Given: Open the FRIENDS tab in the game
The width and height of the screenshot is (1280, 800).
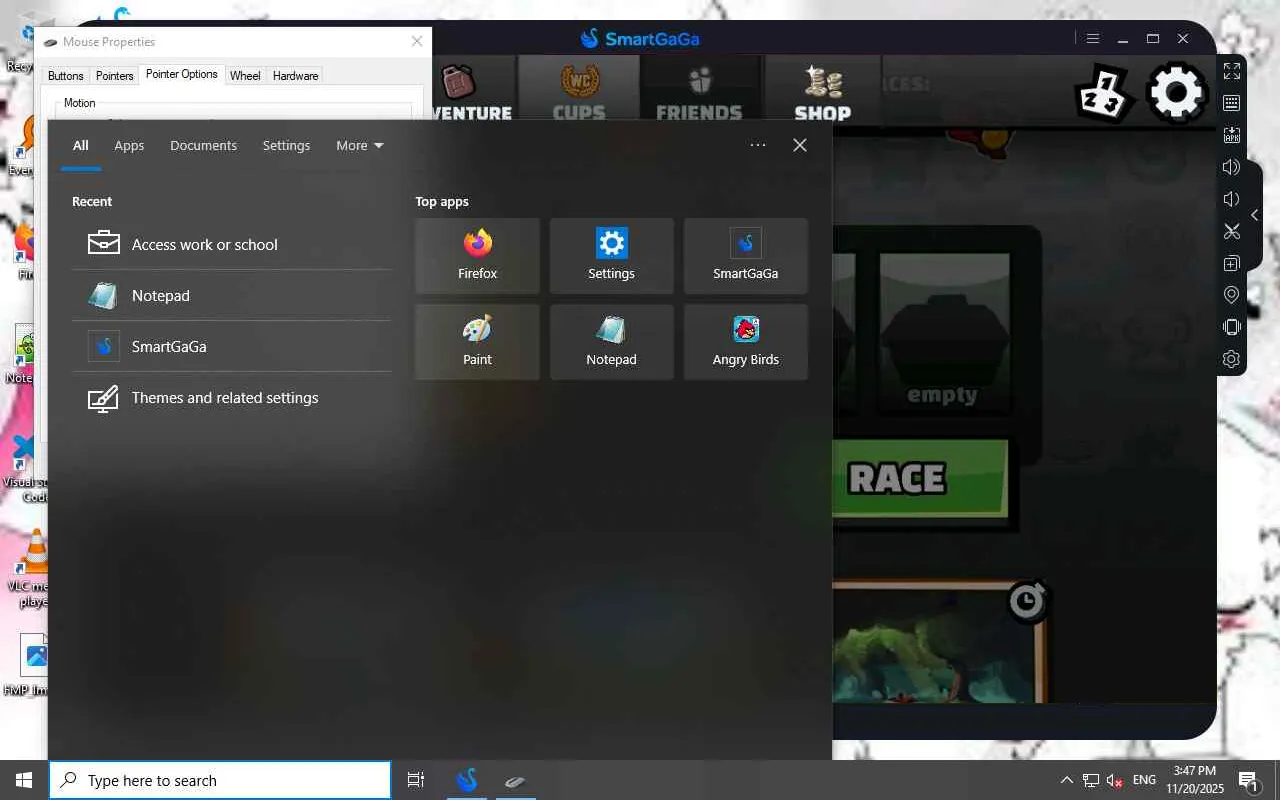Looking at the screenshot, I should pyautogui.click(x=699, y=92).
